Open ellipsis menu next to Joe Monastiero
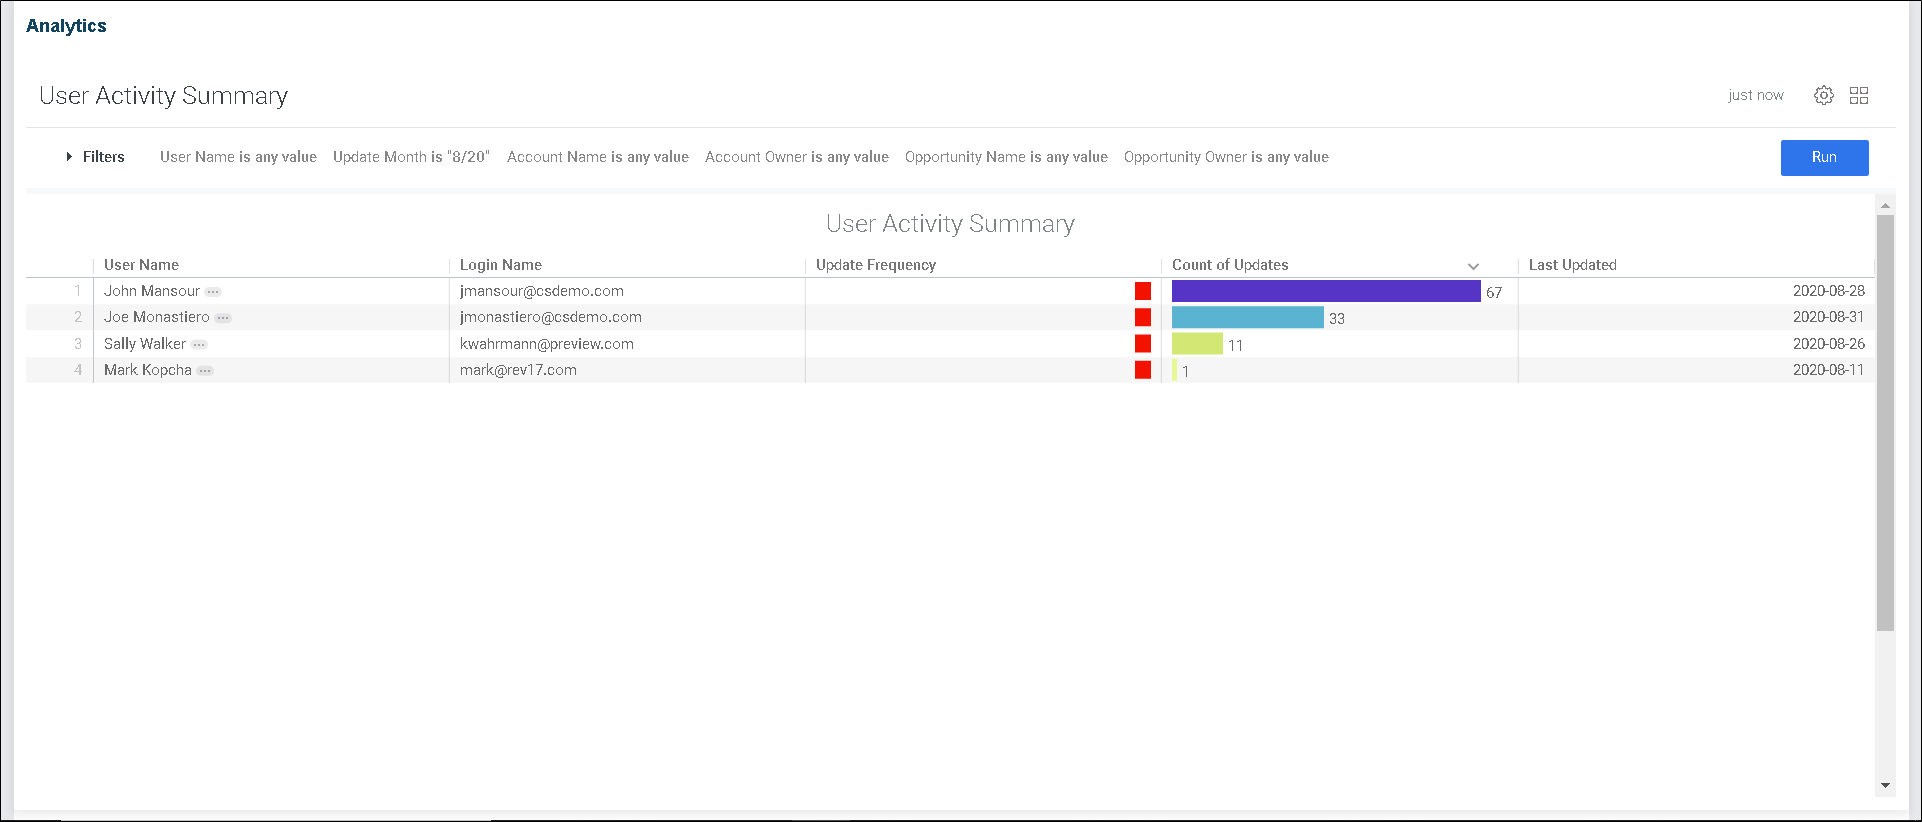This screenshot has height=822, width=1922. (223, 318)
